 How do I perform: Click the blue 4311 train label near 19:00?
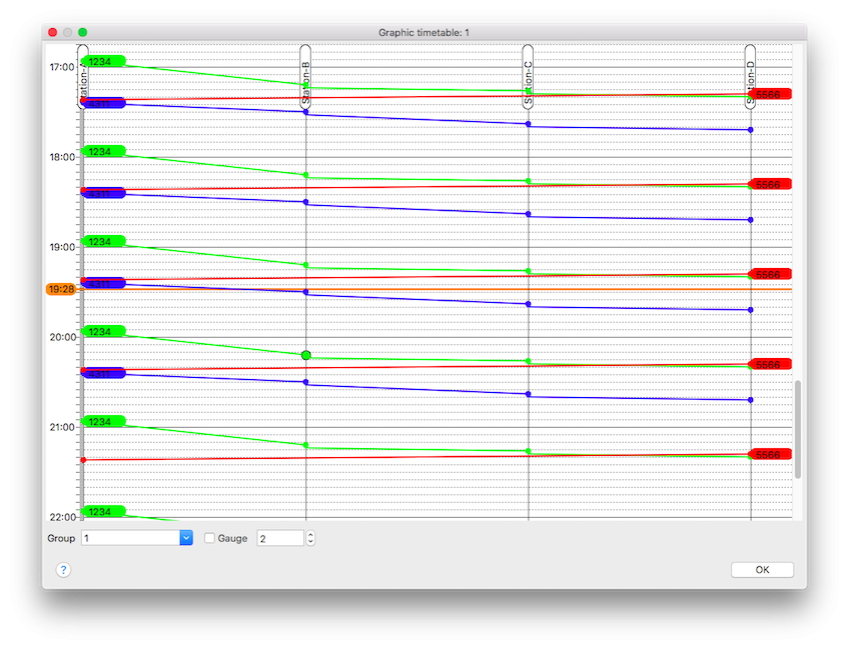pos(102,284)
